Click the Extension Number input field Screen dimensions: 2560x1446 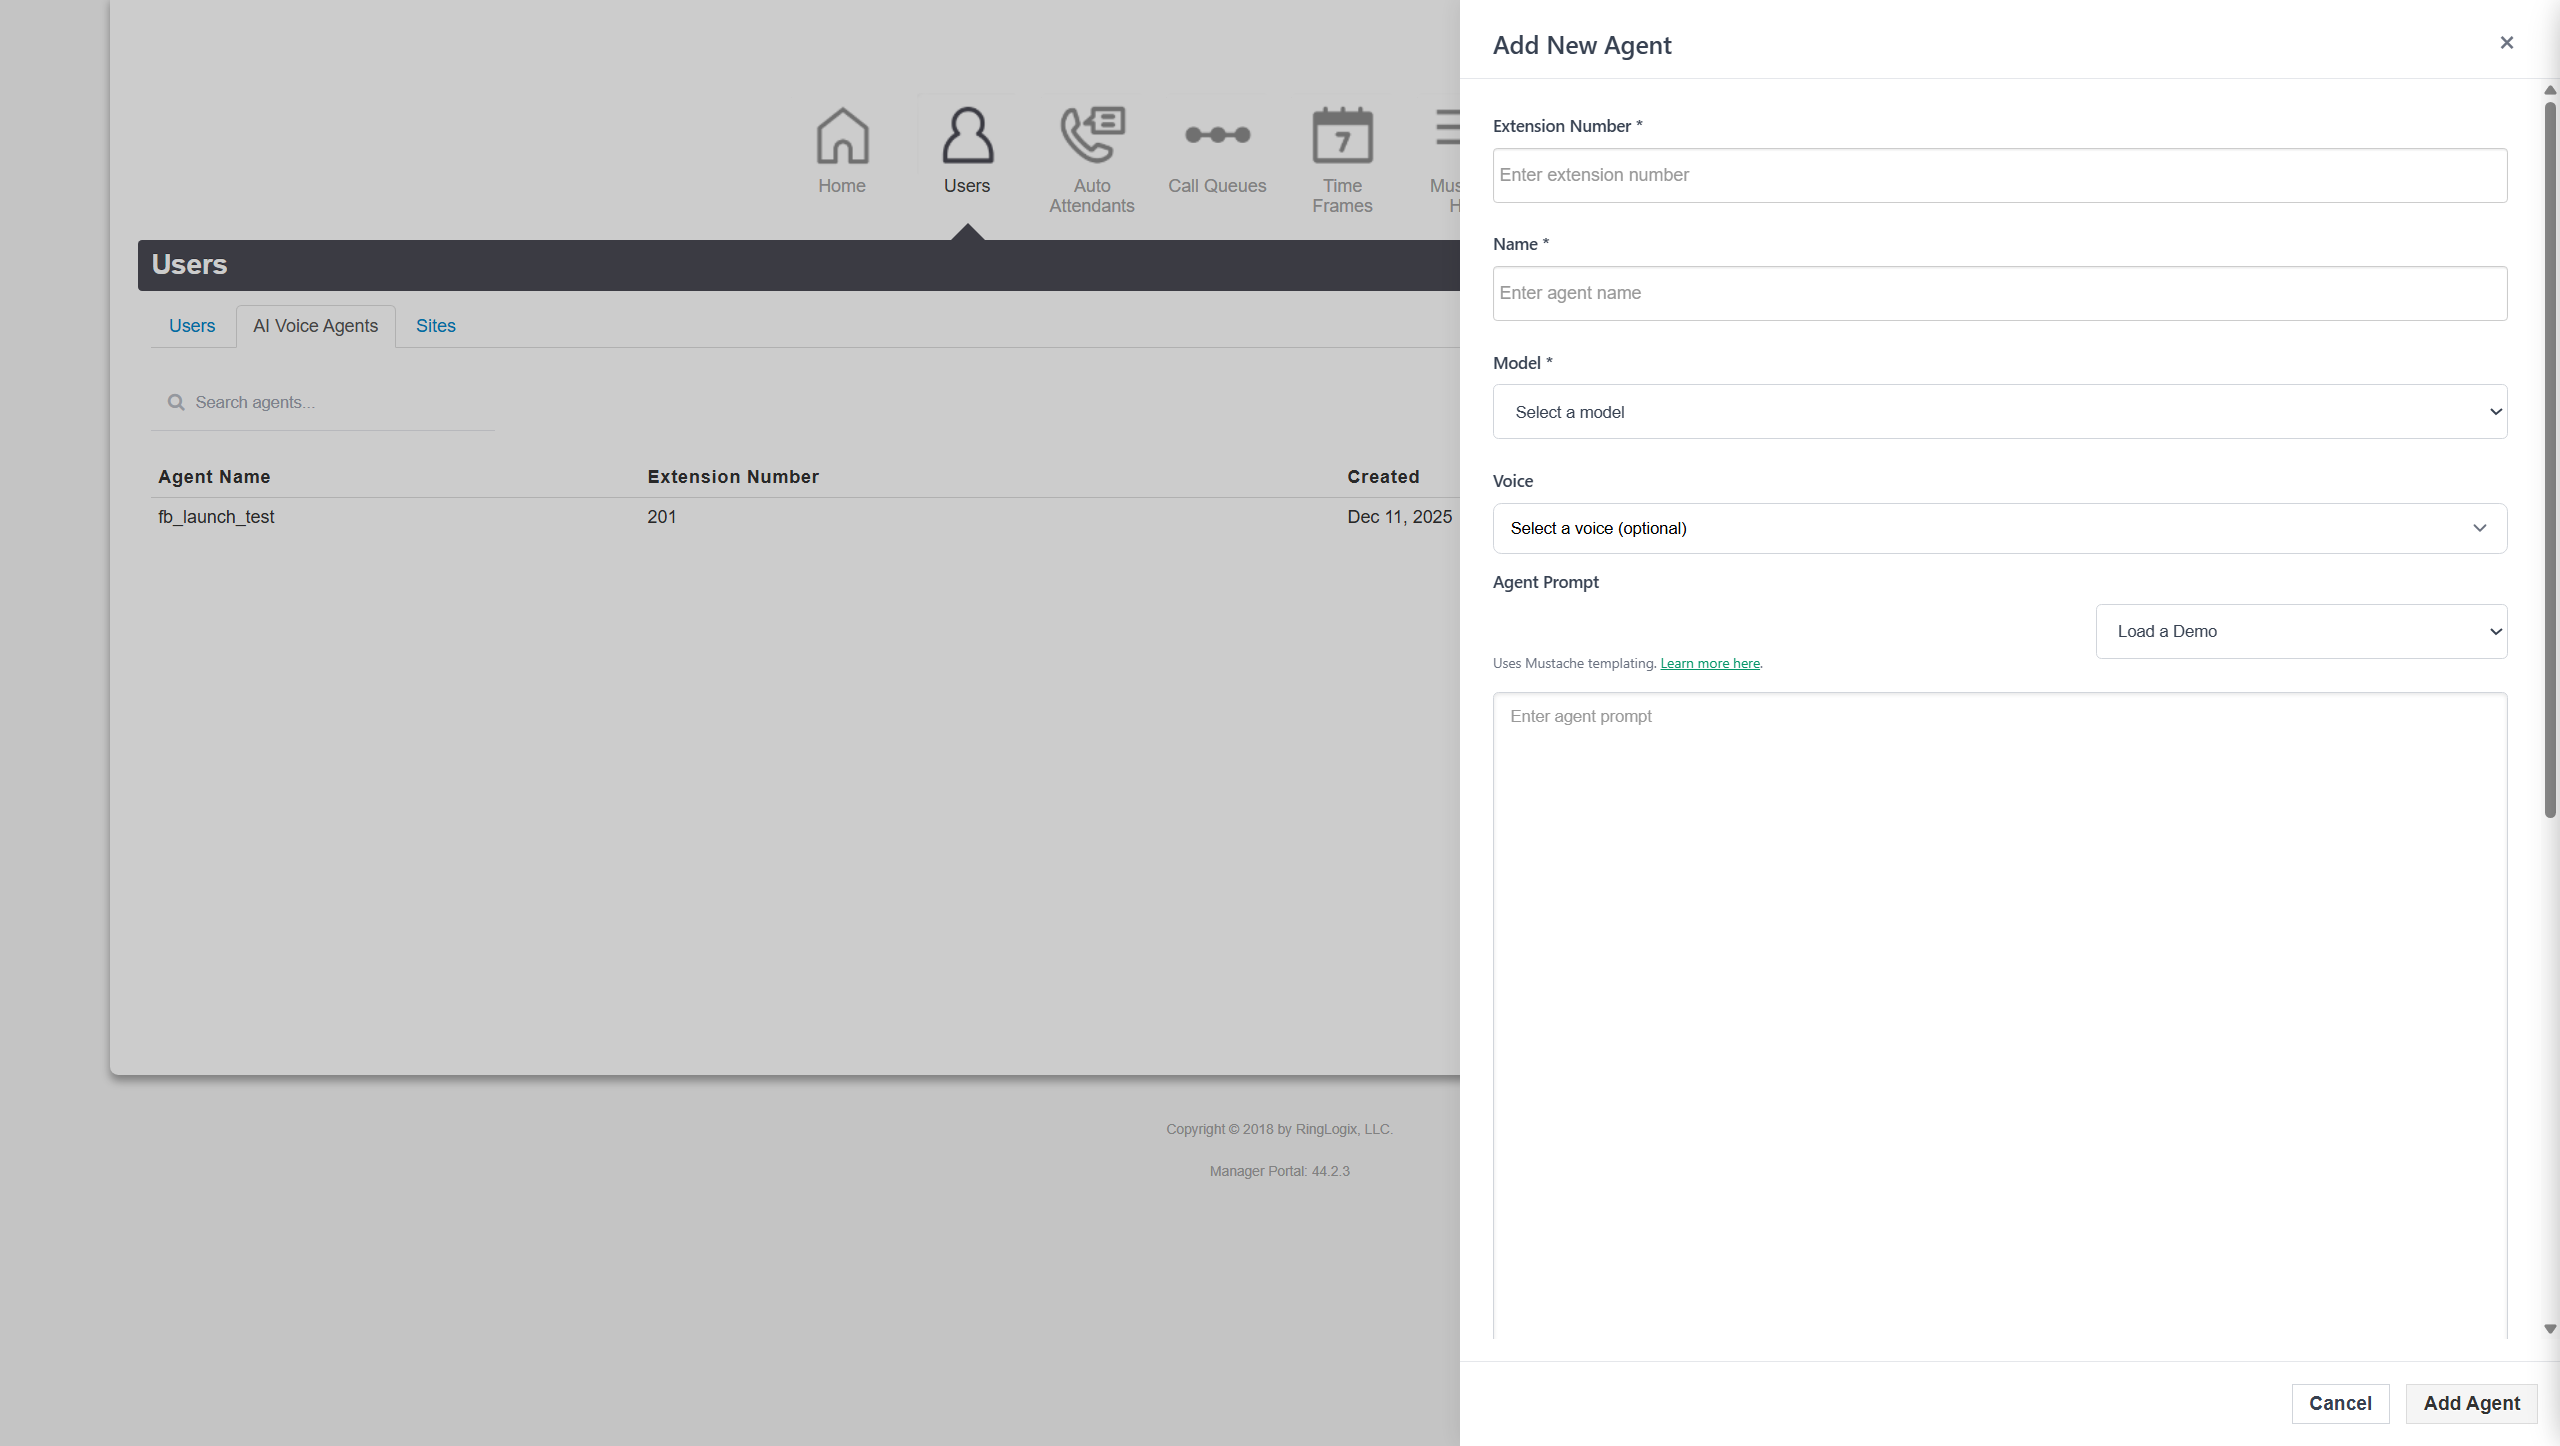tap(1999, 176)
